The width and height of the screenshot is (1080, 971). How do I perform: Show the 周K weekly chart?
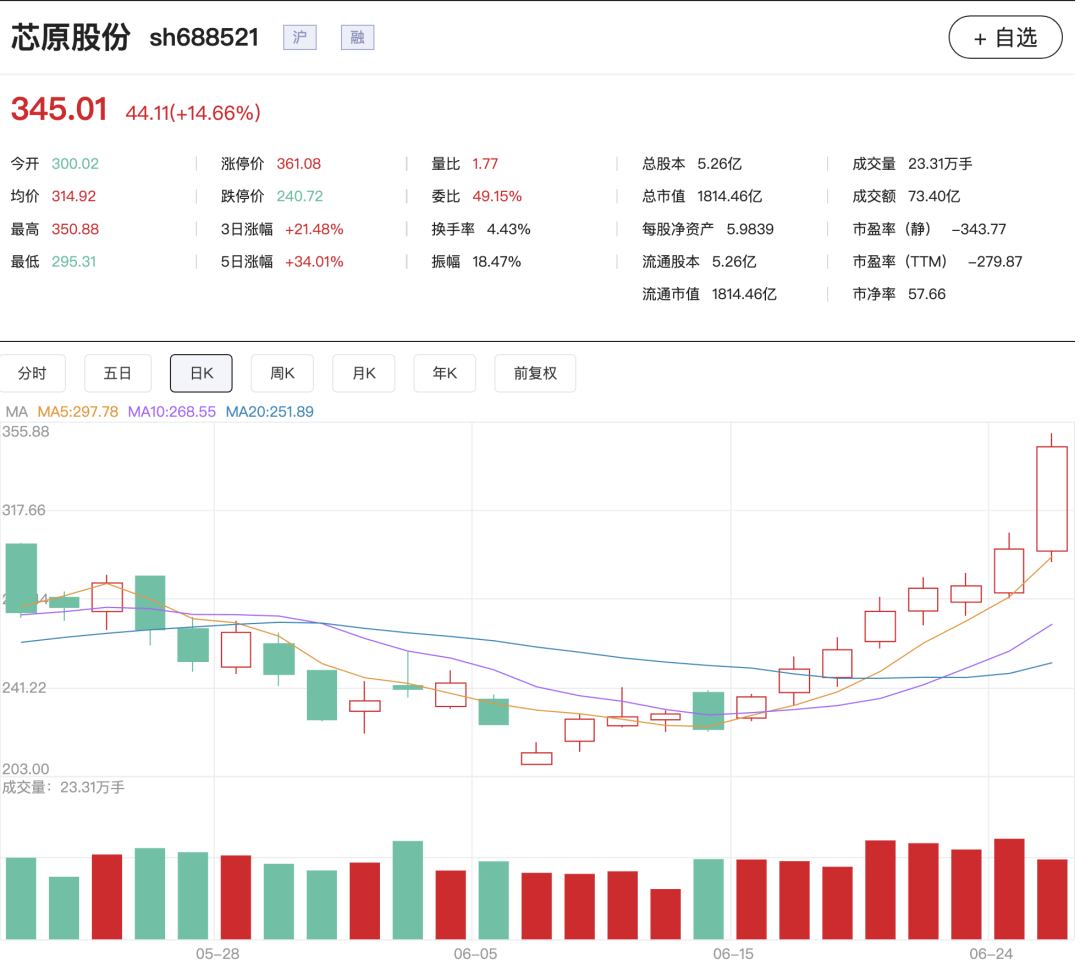282,373
